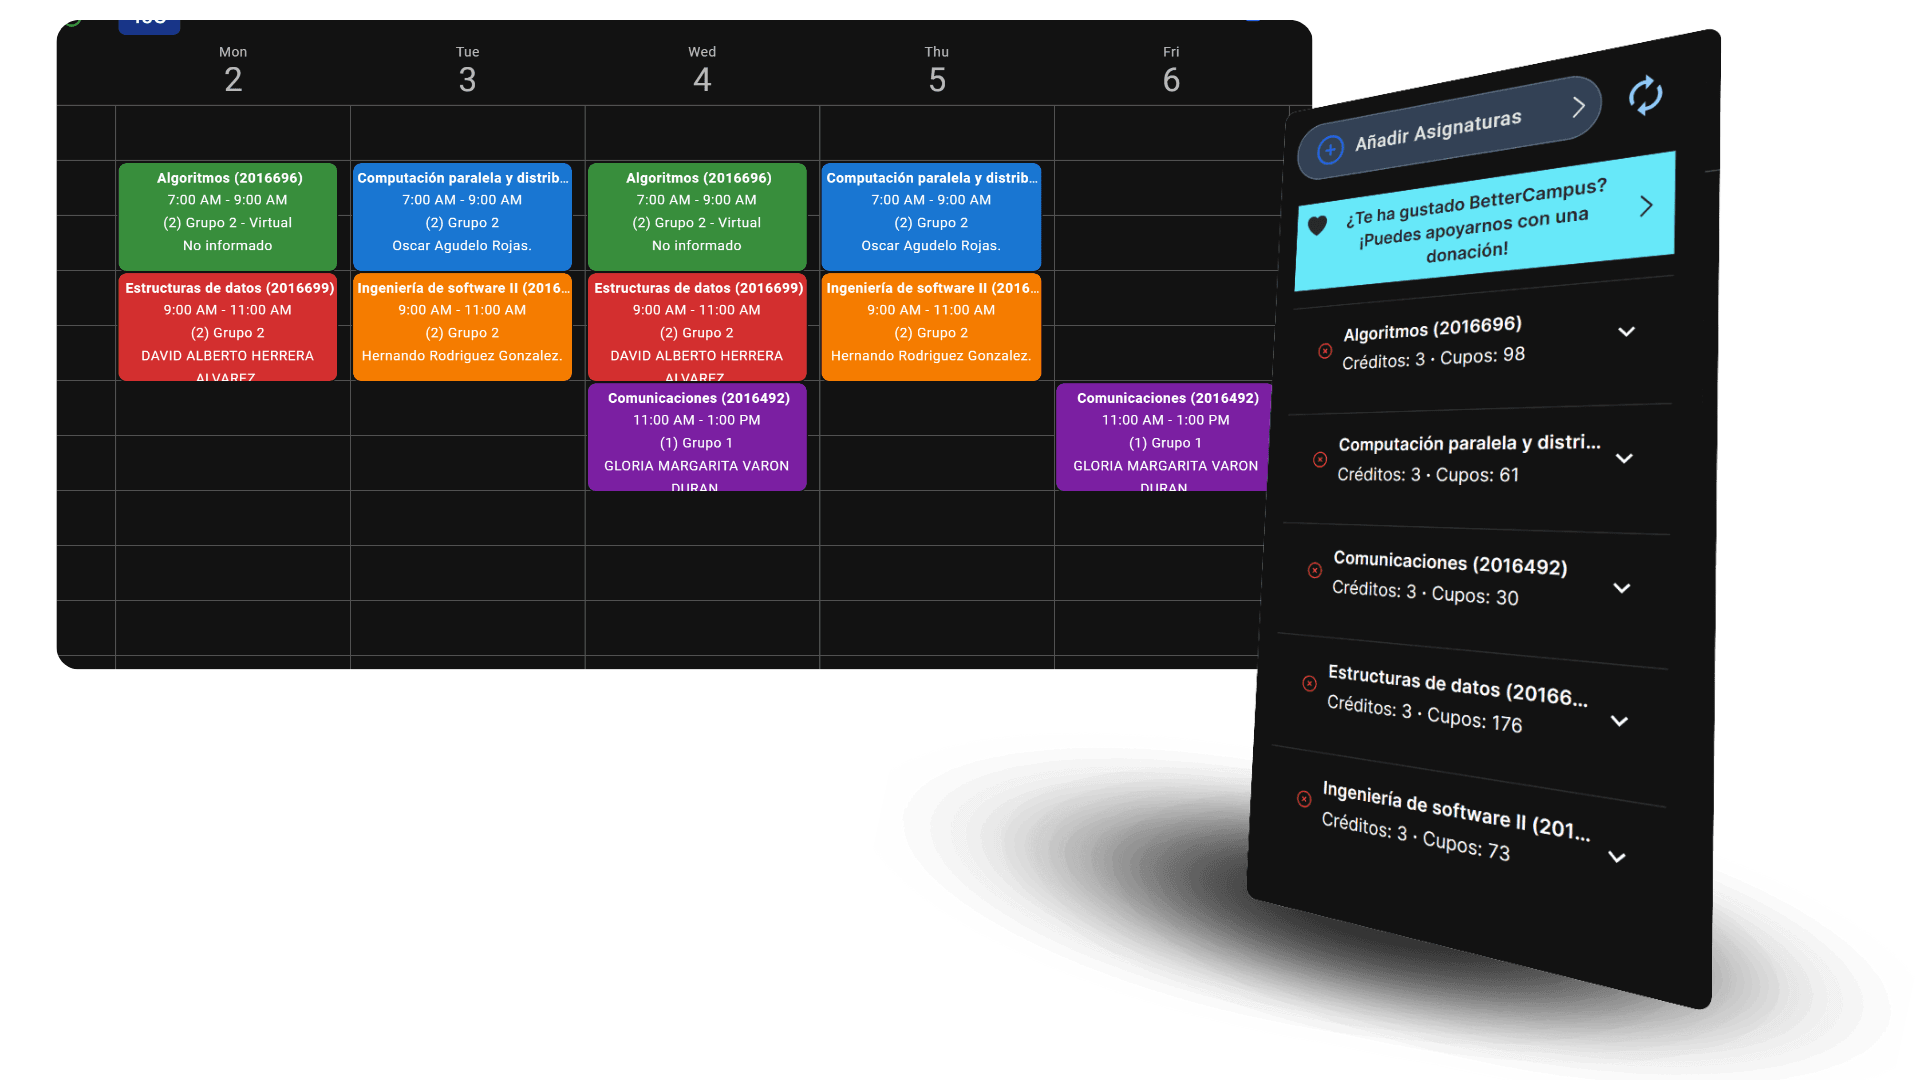This screenshot has height=1080, width=1920.
Task: Open the BetterCampus donation banner
Action: (x=1485, y=221)
